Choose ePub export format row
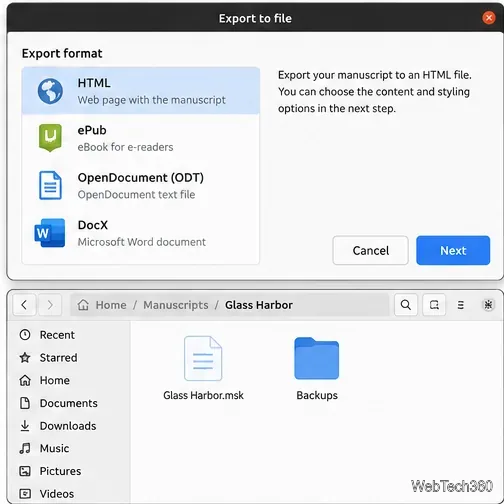This screenshot has height=504, width=504. [141, 138]
